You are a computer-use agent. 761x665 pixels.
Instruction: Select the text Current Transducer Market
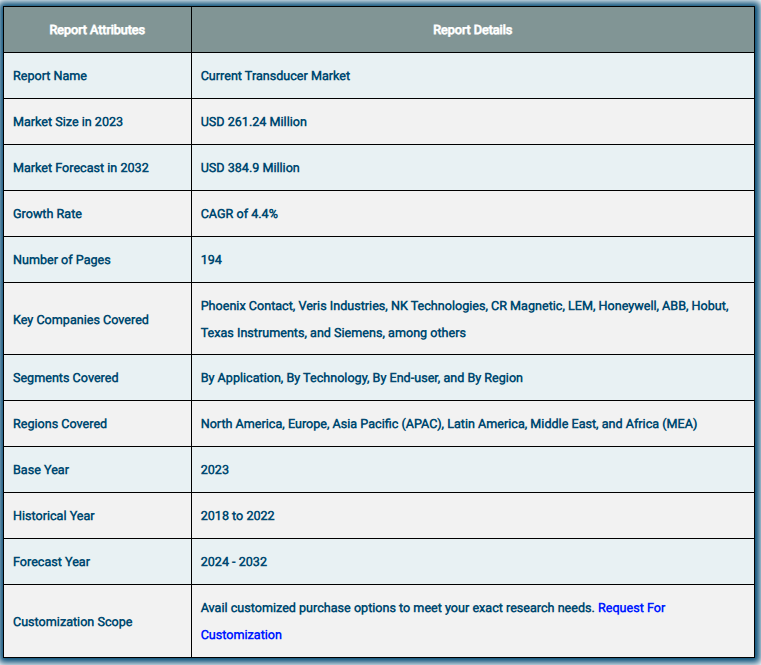pos(275,76)
